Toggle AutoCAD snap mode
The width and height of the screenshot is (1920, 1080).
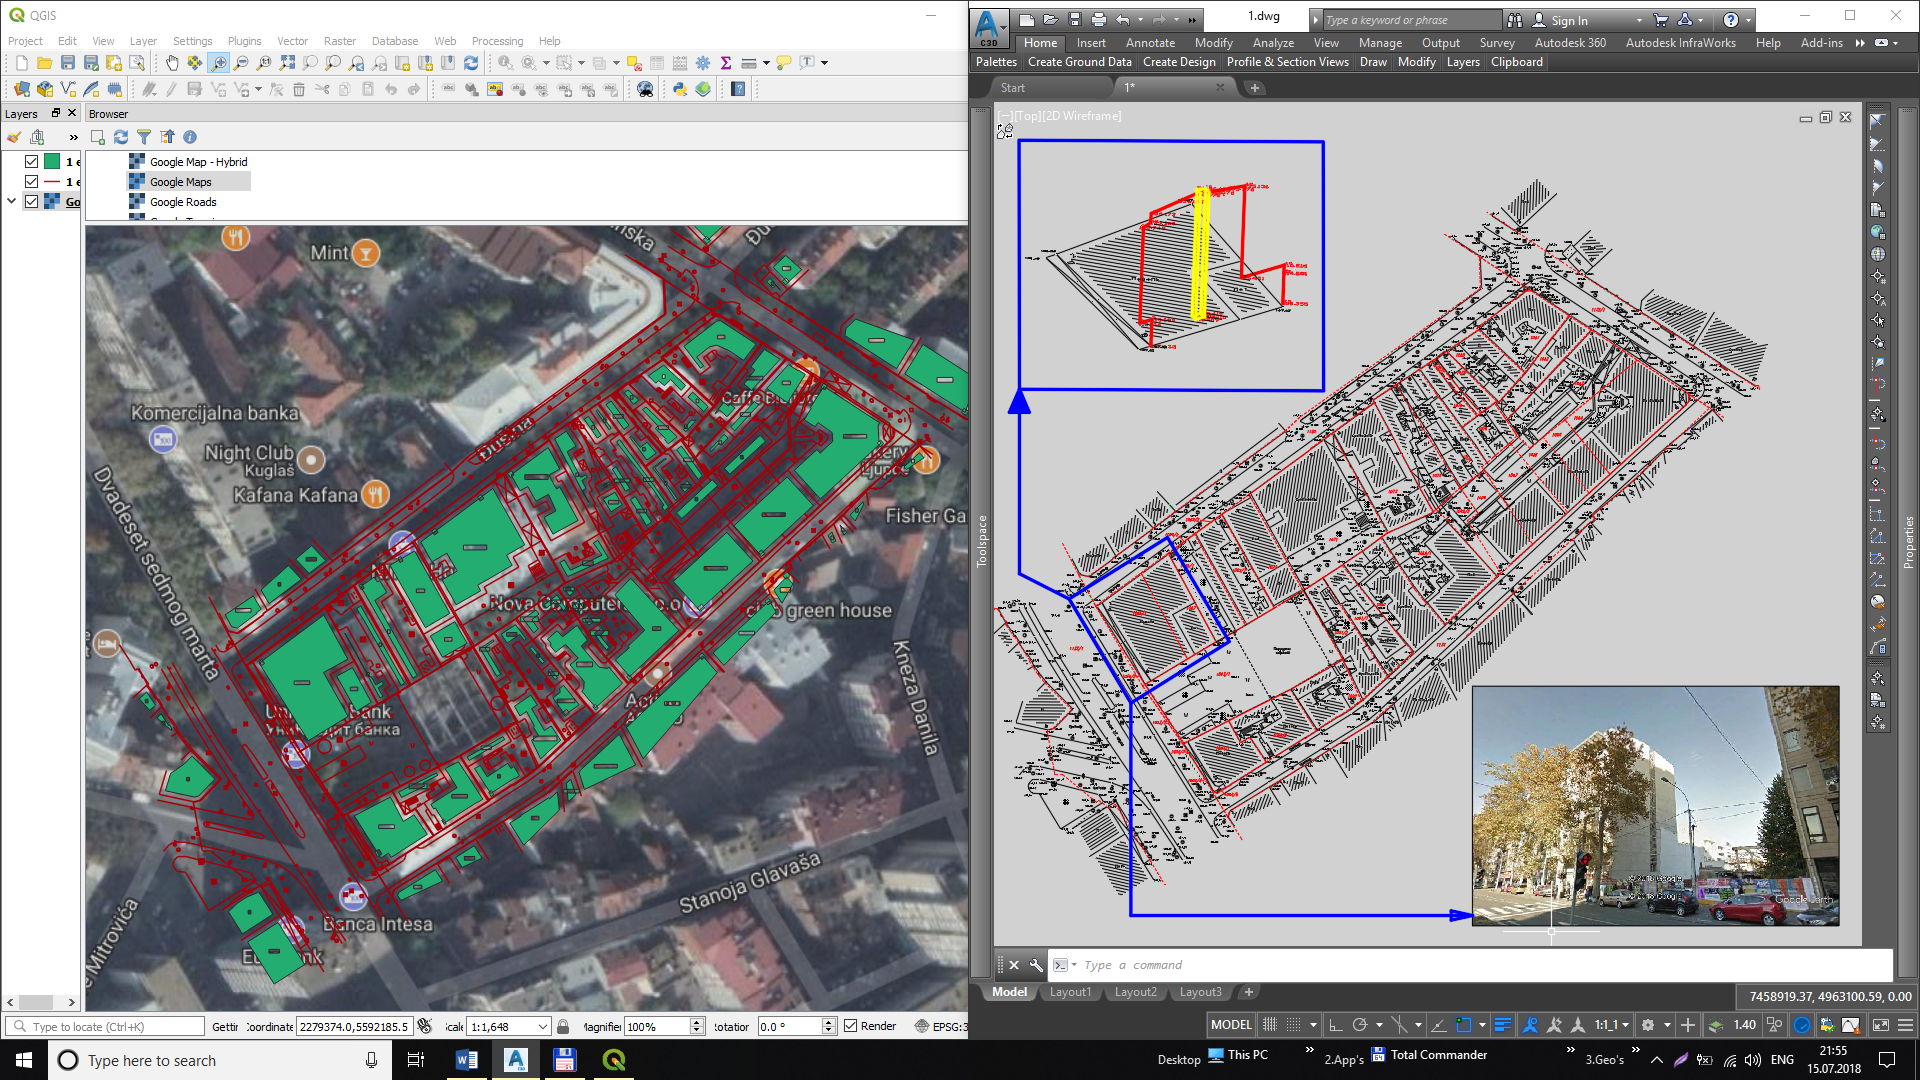[x=1293, y=1025]
